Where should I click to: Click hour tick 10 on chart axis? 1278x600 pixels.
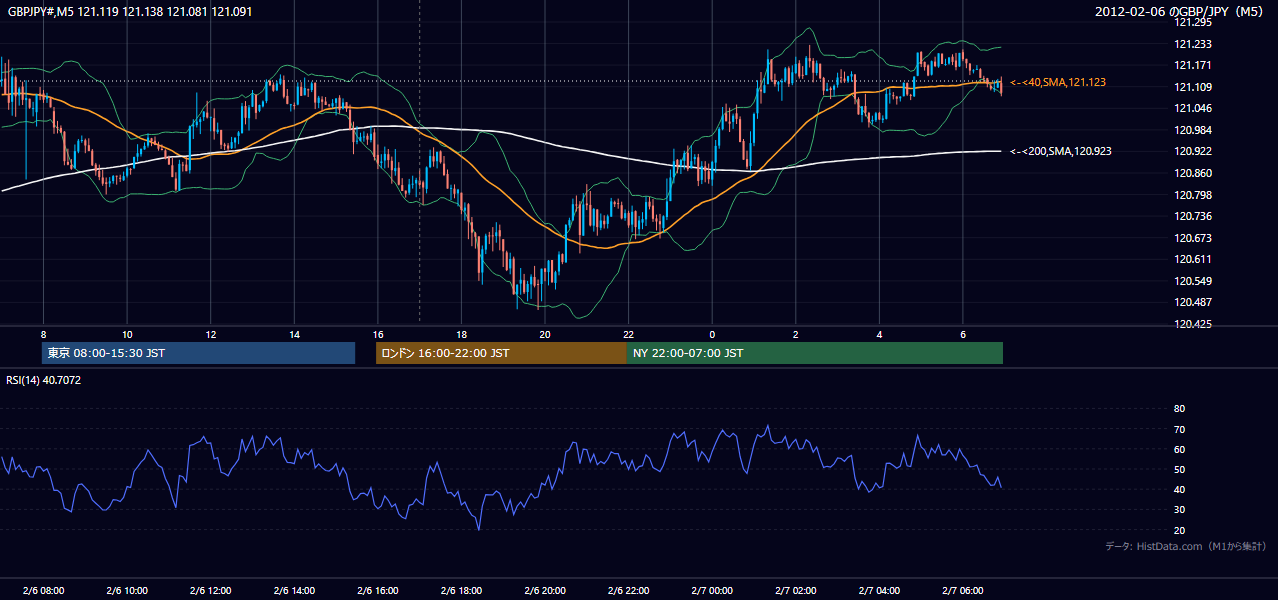pyautogui.click(x=127, y=334)
